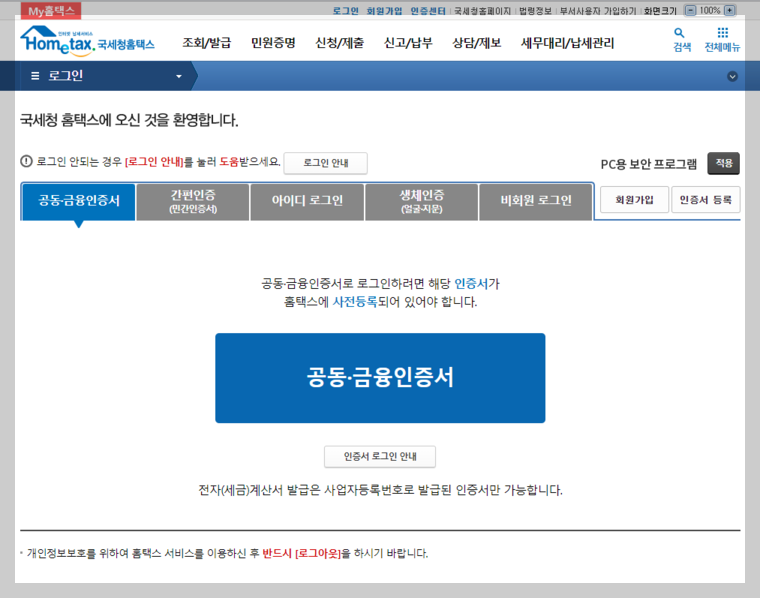The width and height of the screenshot is (760, 598).
Task: Select the 비회원 로그인 tab
Action: (536, 202)
